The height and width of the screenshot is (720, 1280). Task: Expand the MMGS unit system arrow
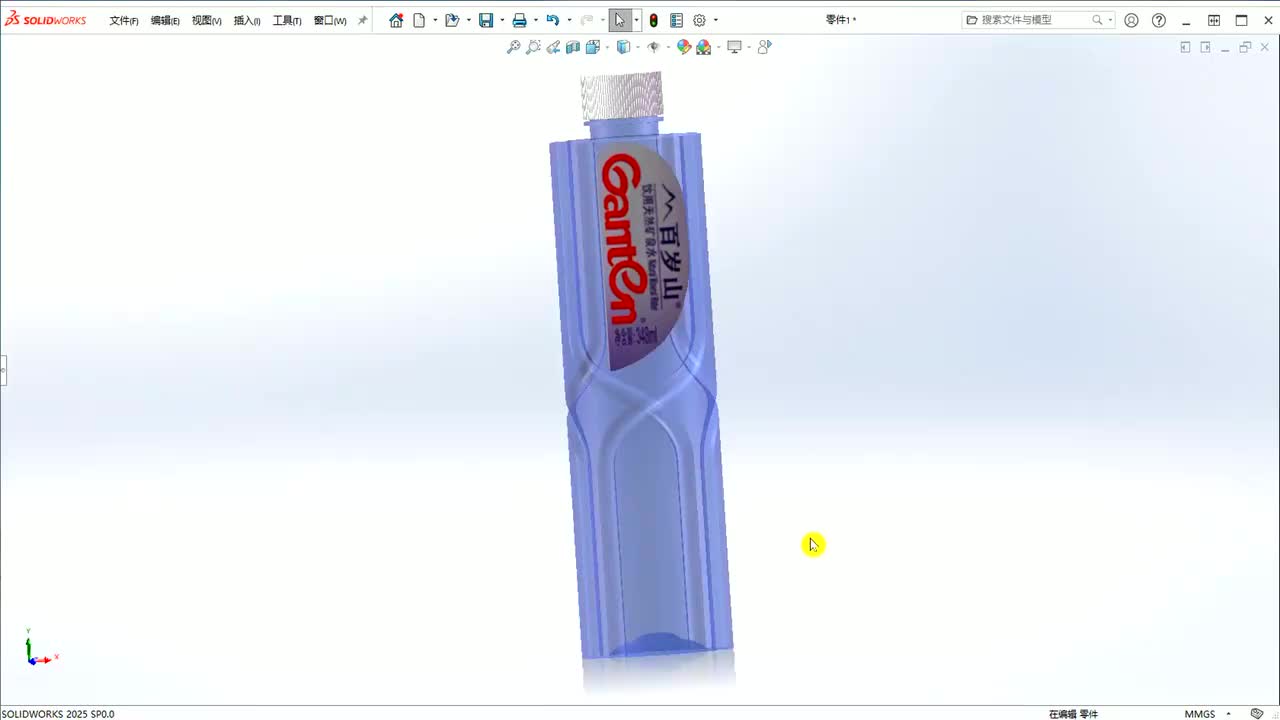(x=1229, y=714)
